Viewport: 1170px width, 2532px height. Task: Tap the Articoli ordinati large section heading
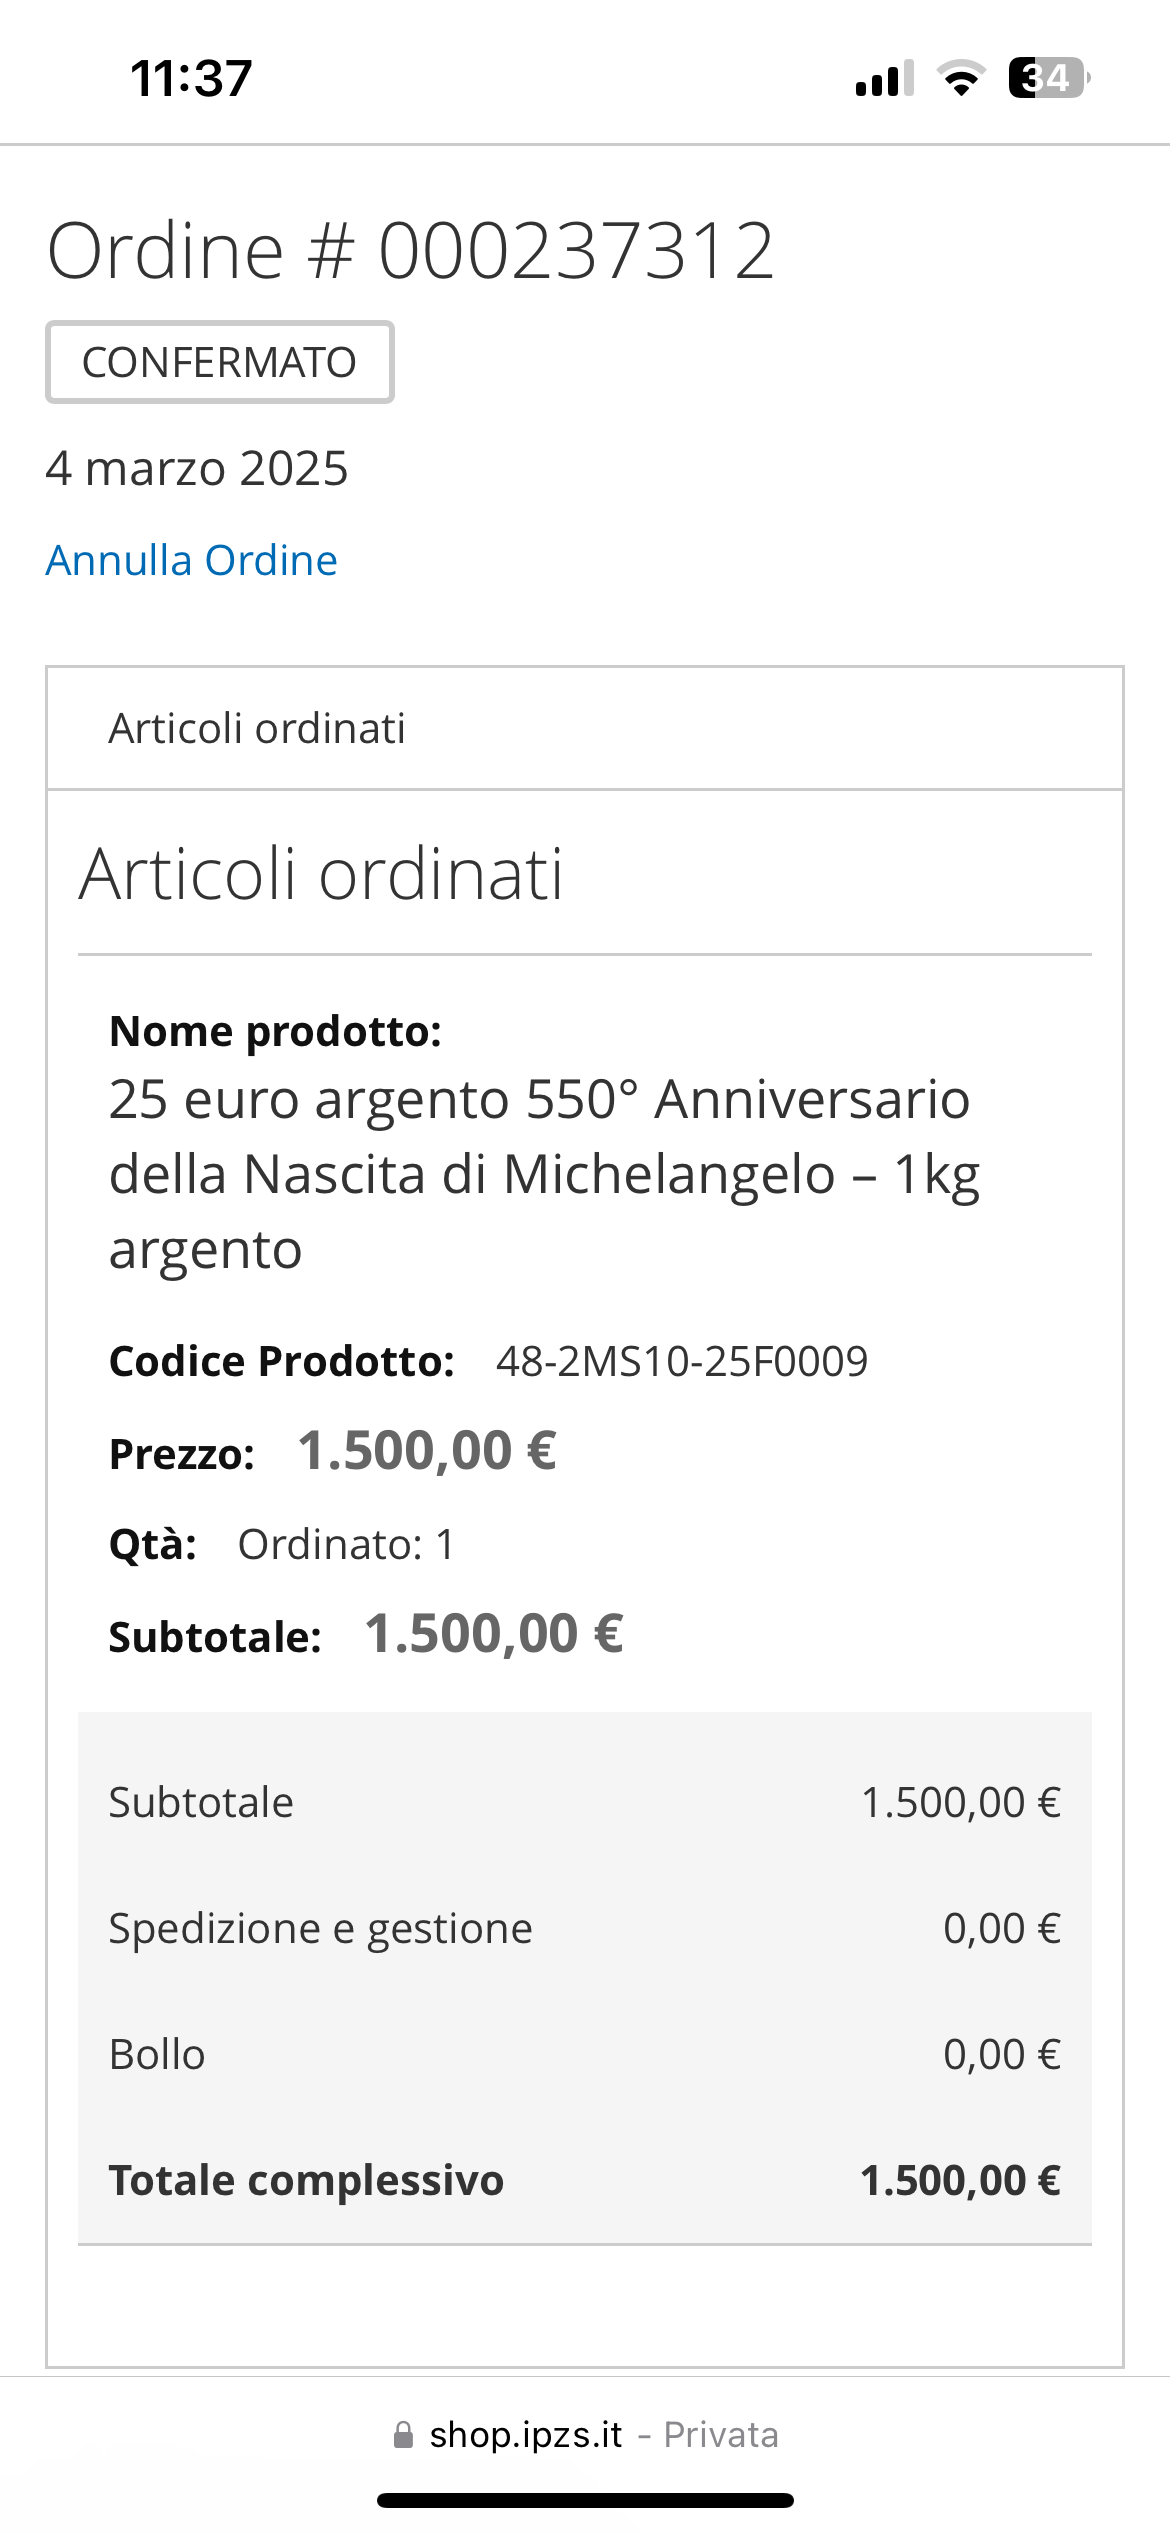[x=321, y=874]
